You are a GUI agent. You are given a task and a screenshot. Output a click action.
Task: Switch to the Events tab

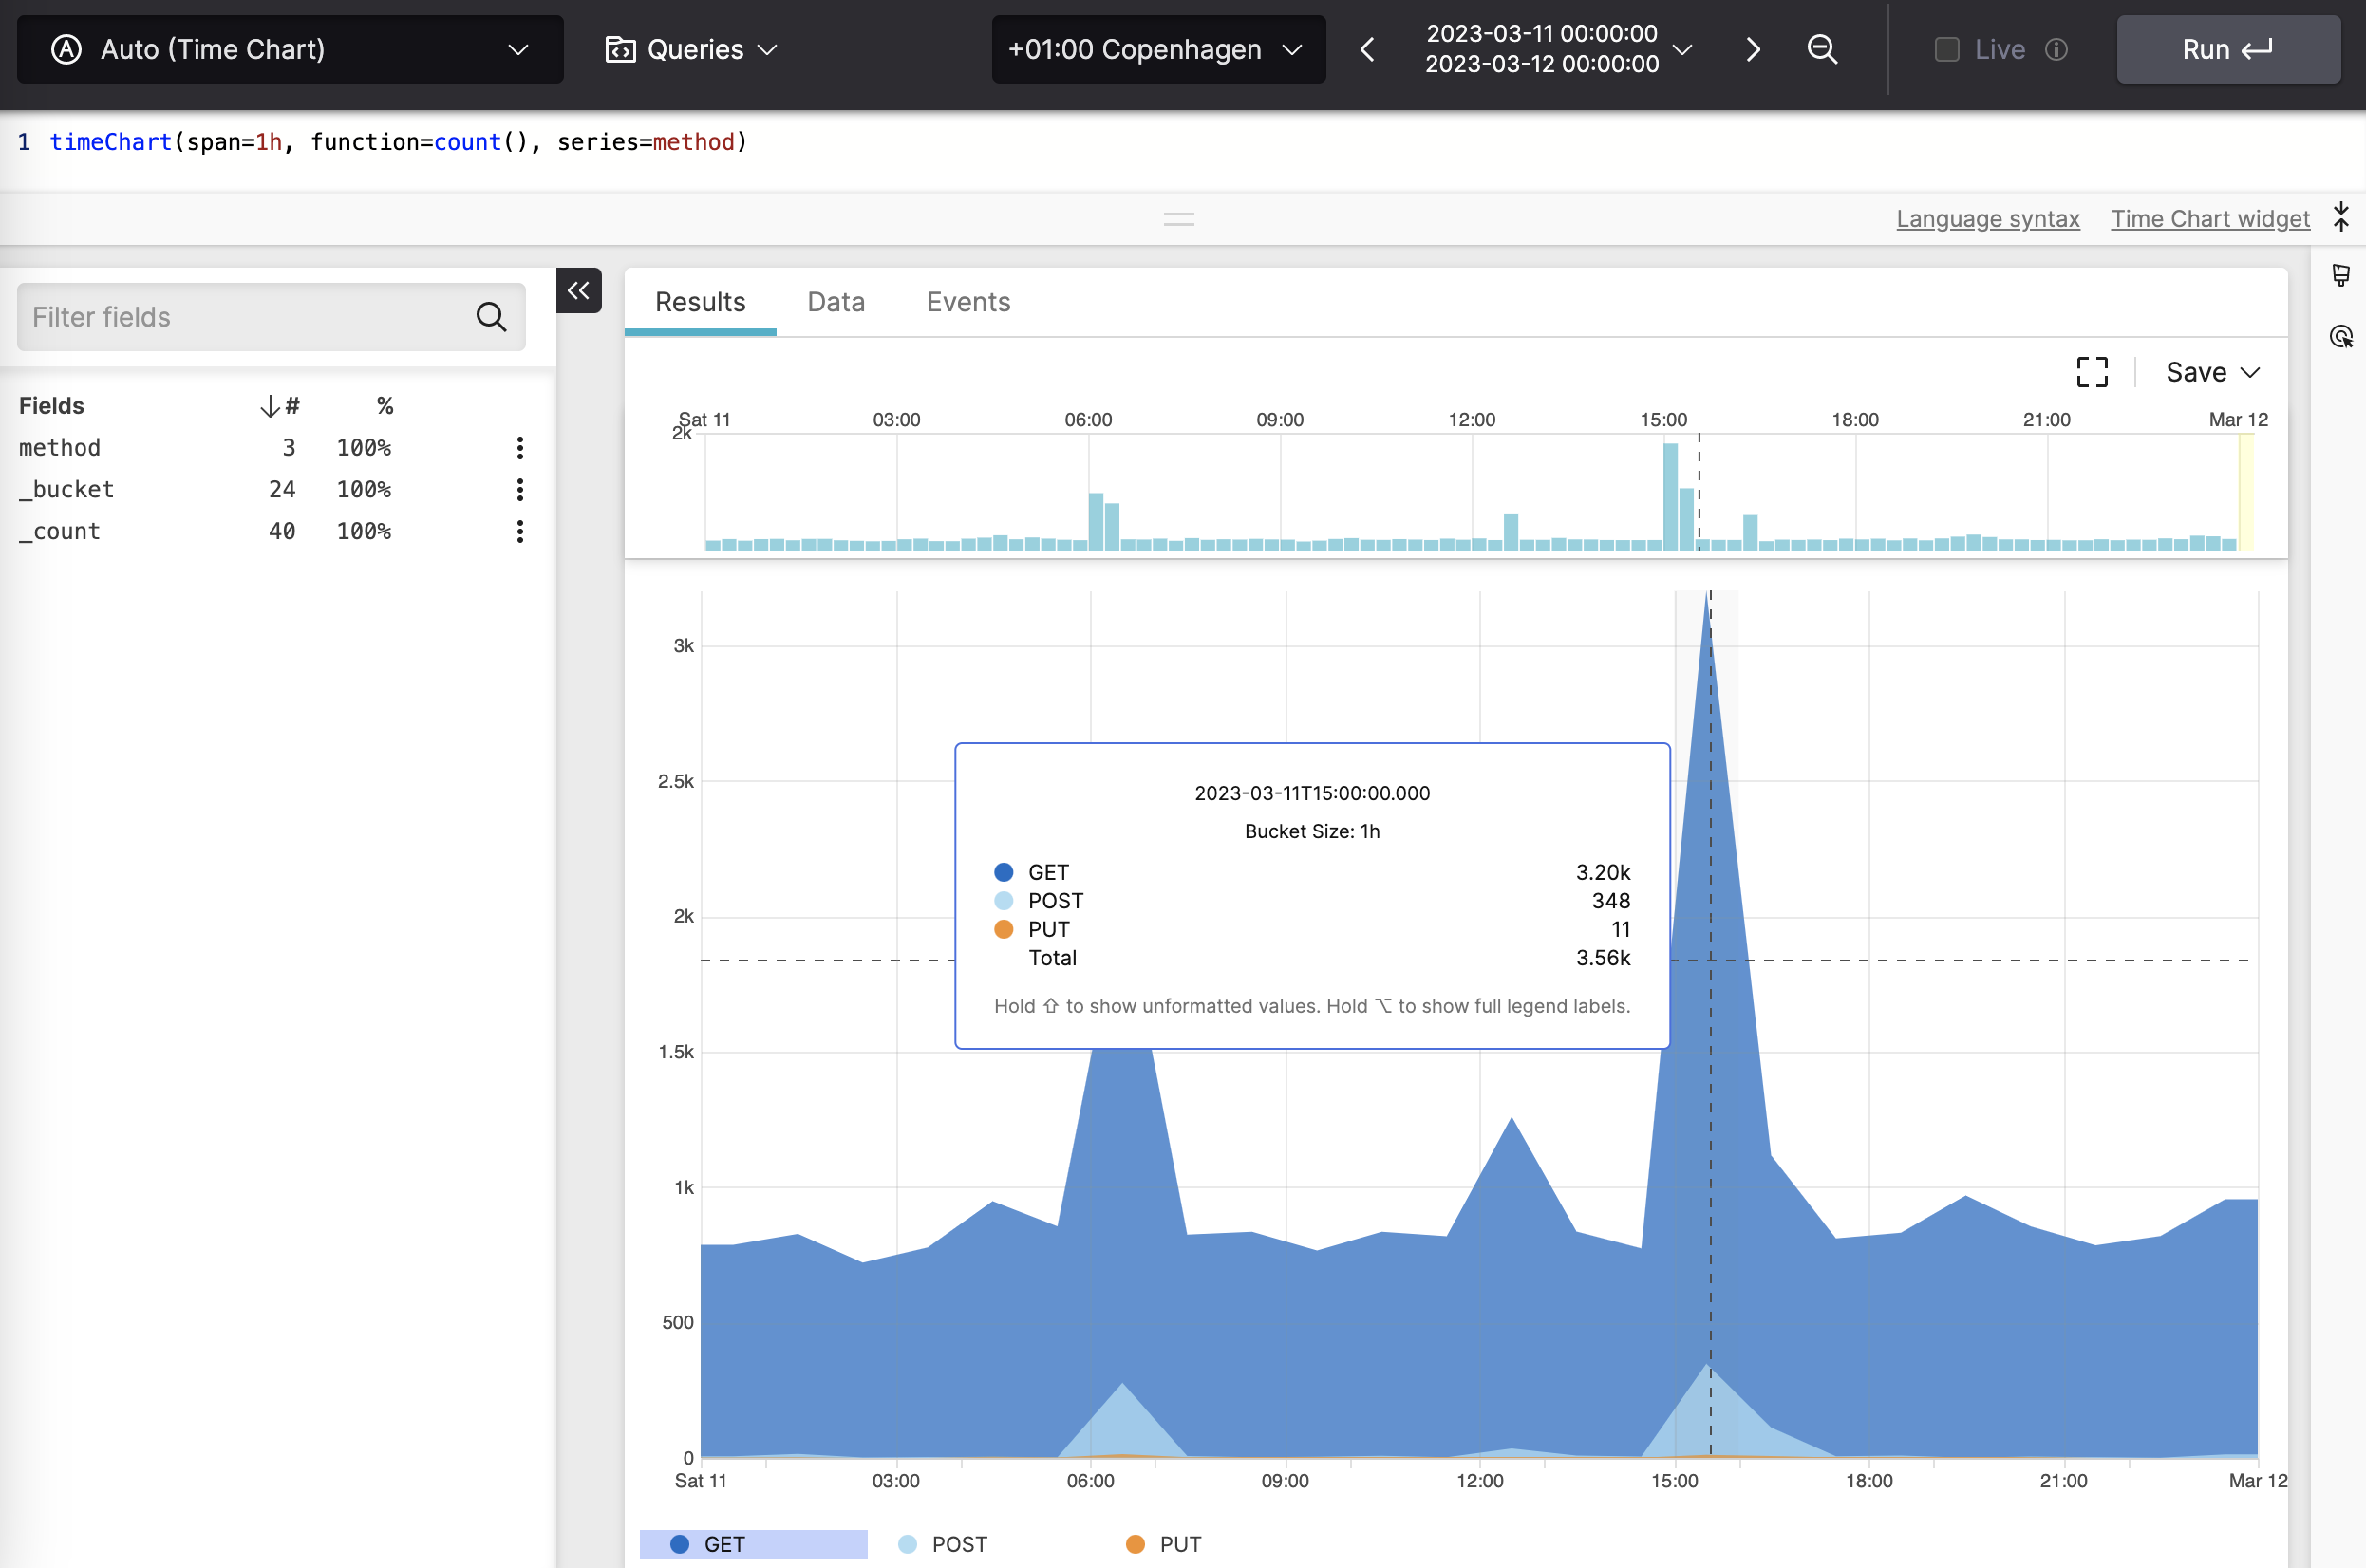point(967,302)
